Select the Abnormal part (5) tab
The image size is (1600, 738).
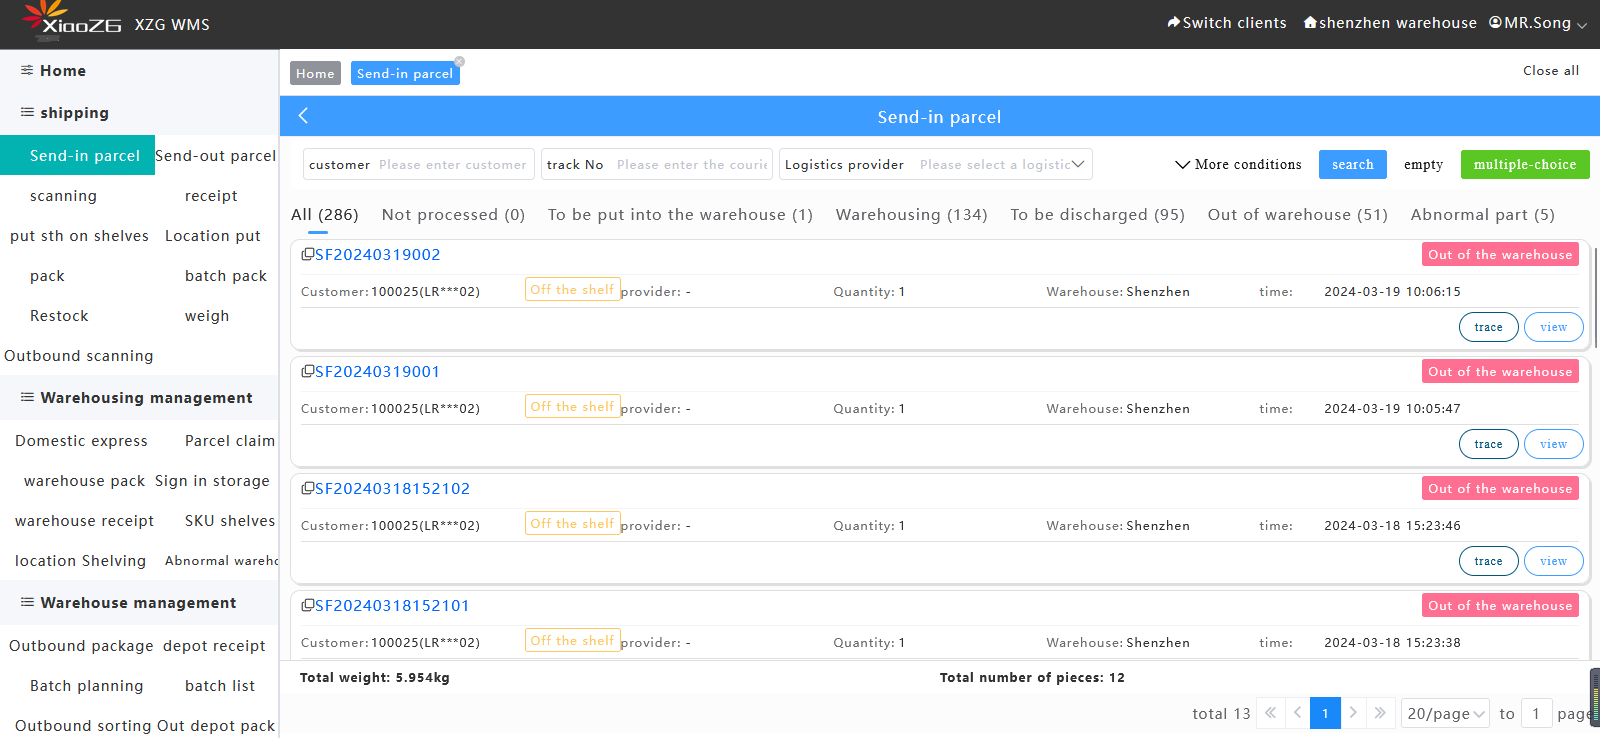pyautogui.click(x=1482, y=215)
